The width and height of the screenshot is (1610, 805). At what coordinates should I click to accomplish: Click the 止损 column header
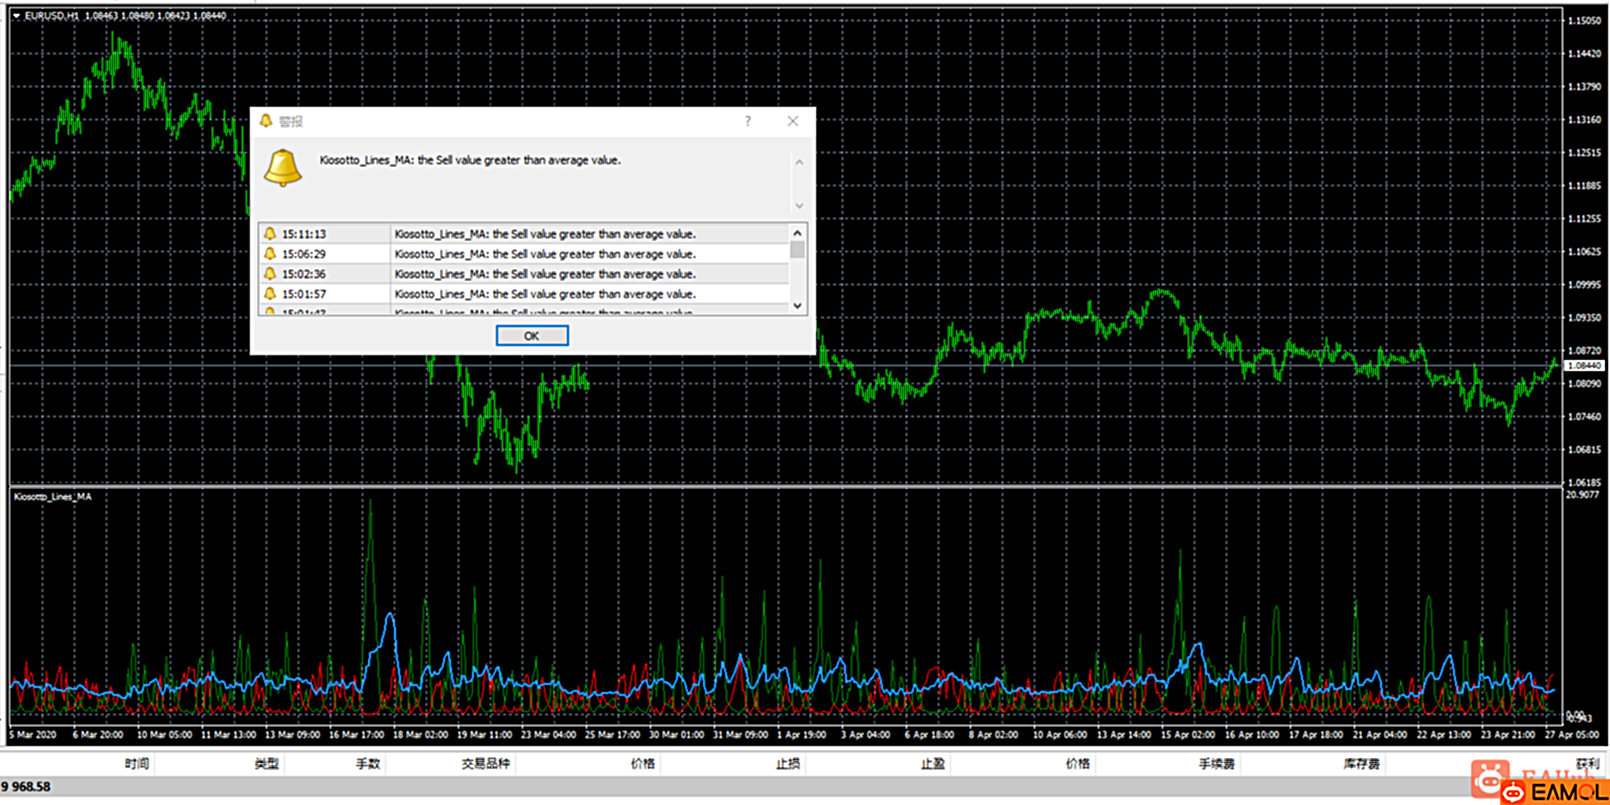click(787, 764)
